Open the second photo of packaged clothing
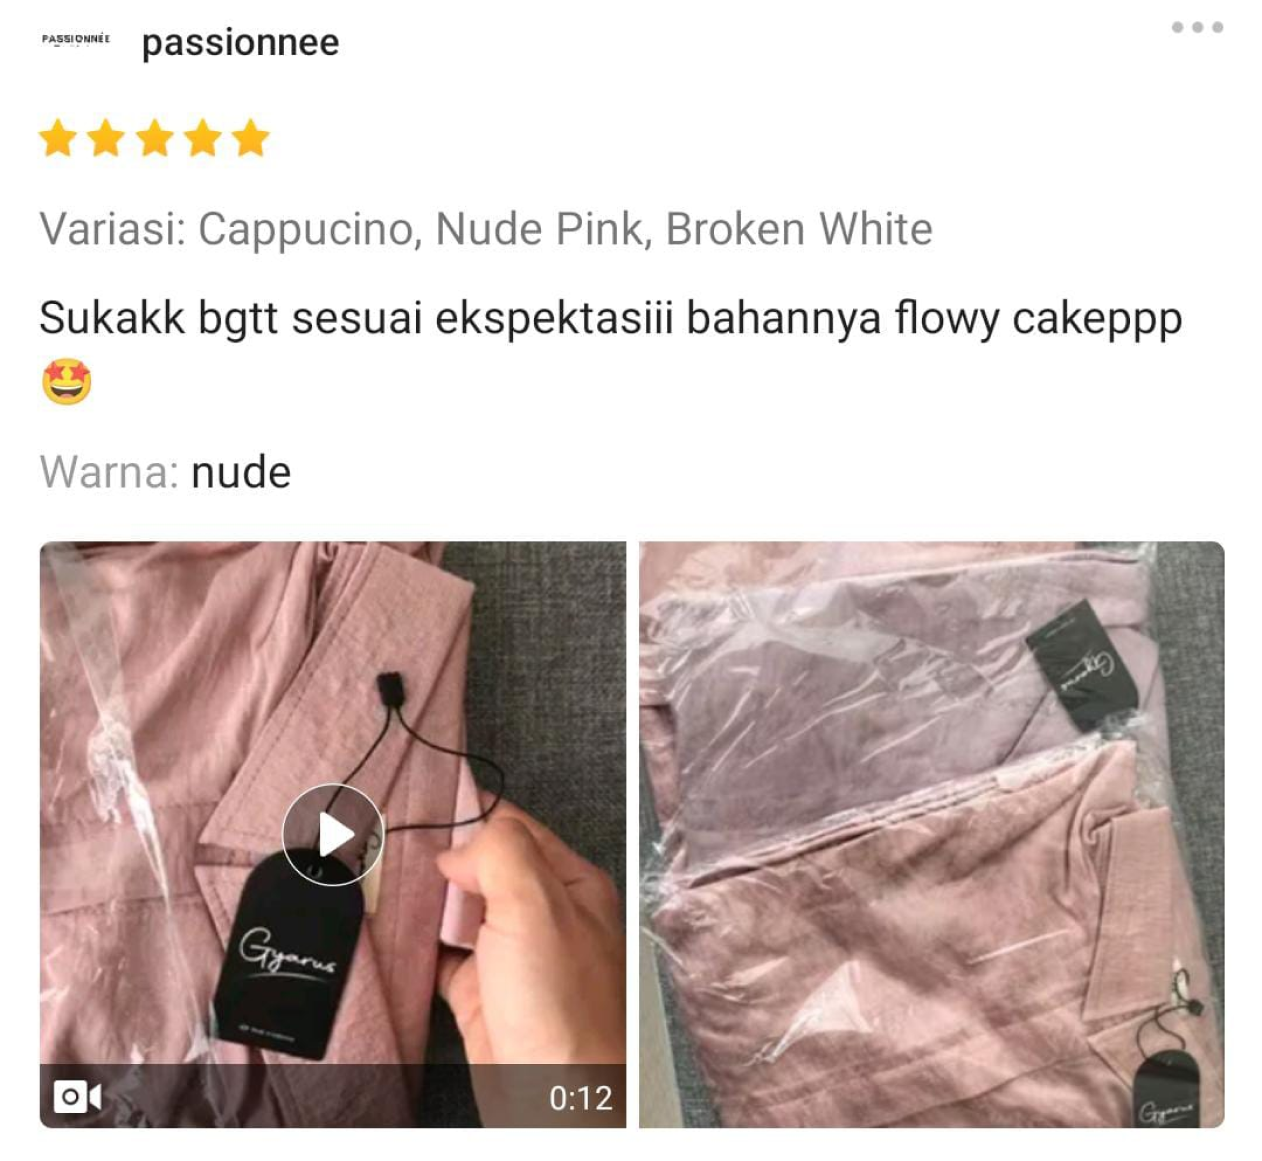The height and width of the screenshot is (1161, 1262). click(931, 834)
